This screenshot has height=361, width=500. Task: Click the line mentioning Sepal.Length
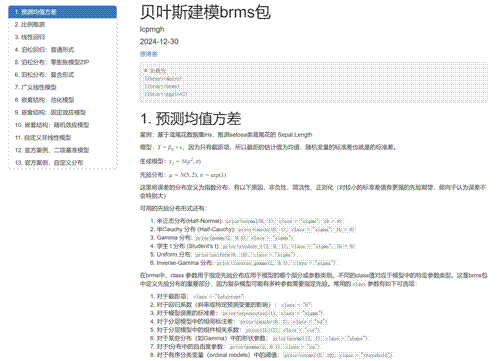[226, 135]
